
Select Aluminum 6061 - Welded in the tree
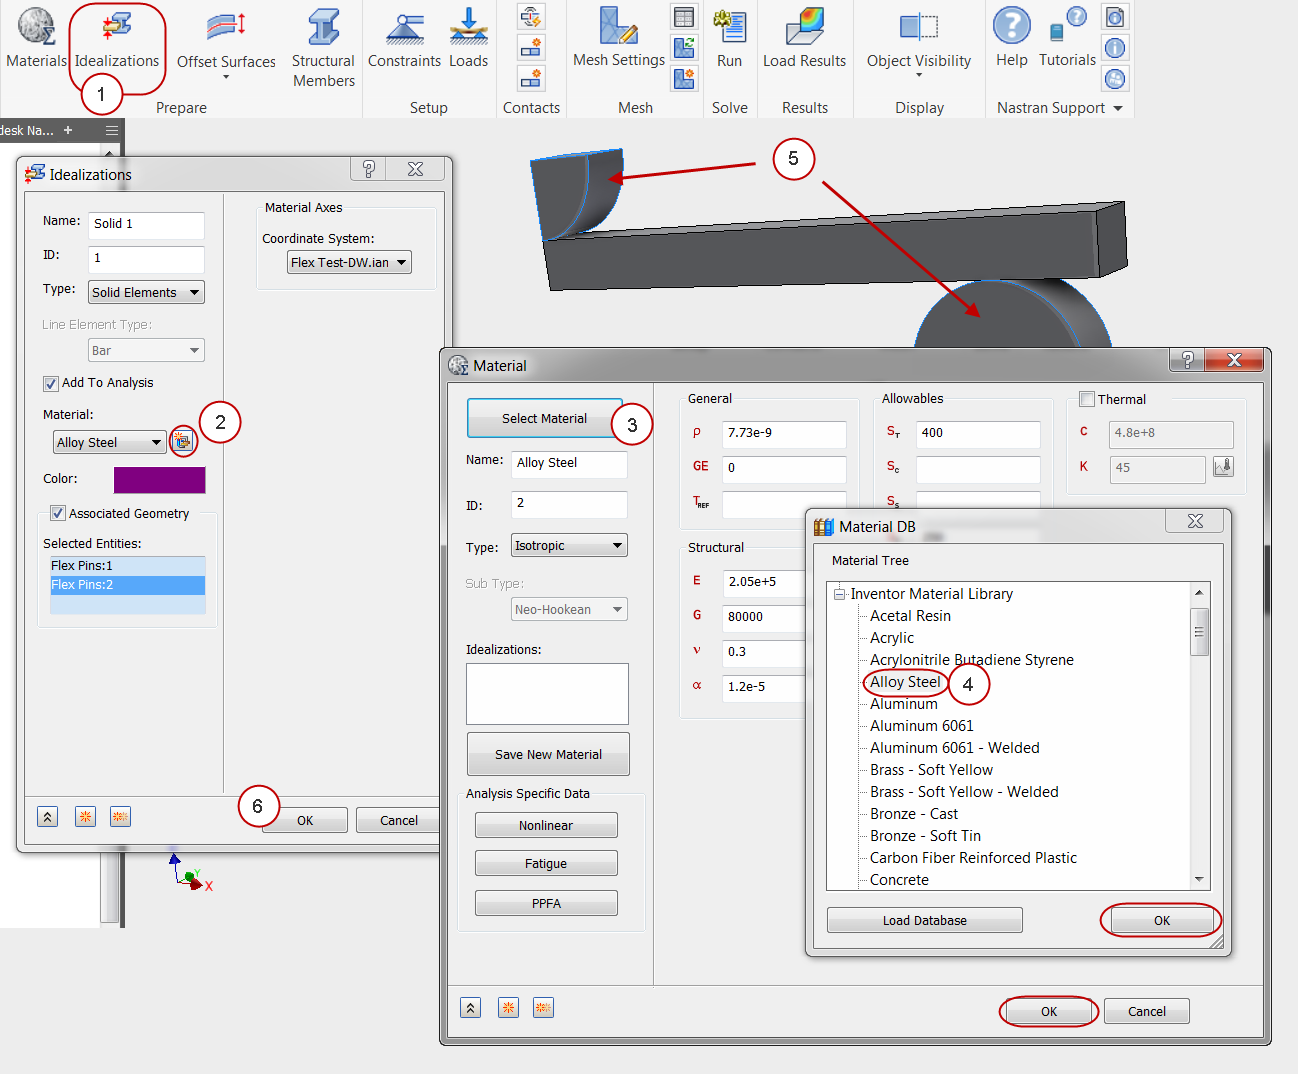(x=954, y=748)
